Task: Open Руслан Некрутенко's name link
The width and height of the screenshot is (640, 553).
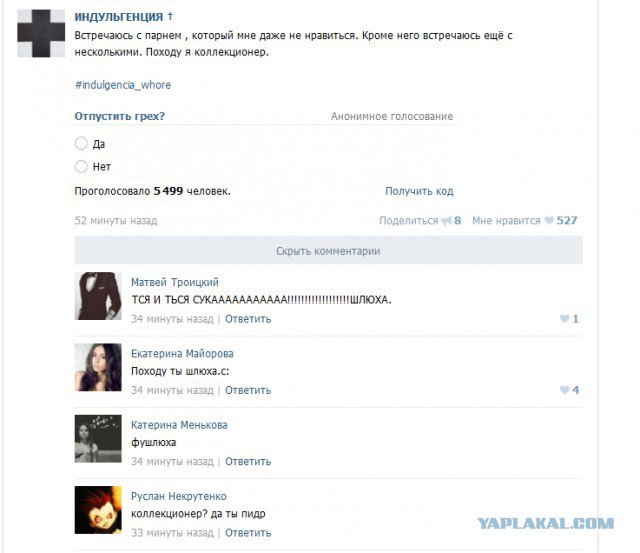Action: click(x=179, y=496)
